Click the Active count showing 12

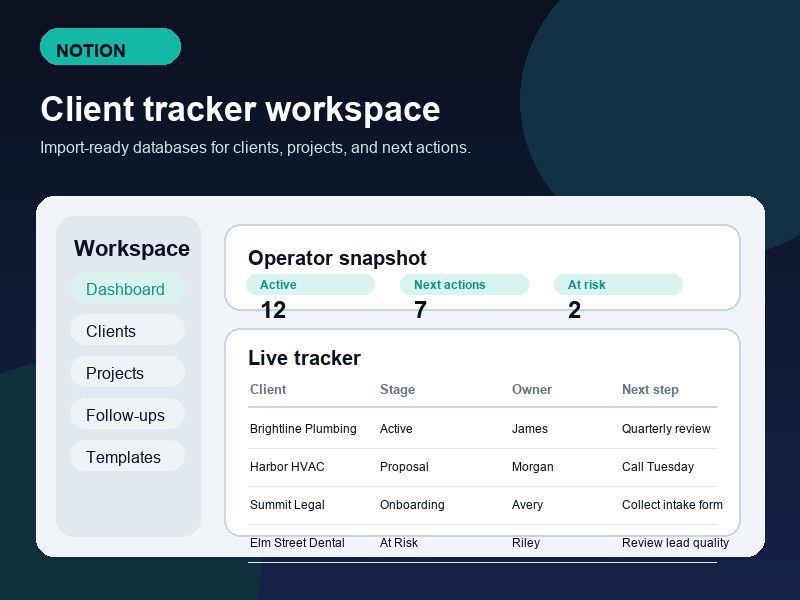tap(275, 310)
